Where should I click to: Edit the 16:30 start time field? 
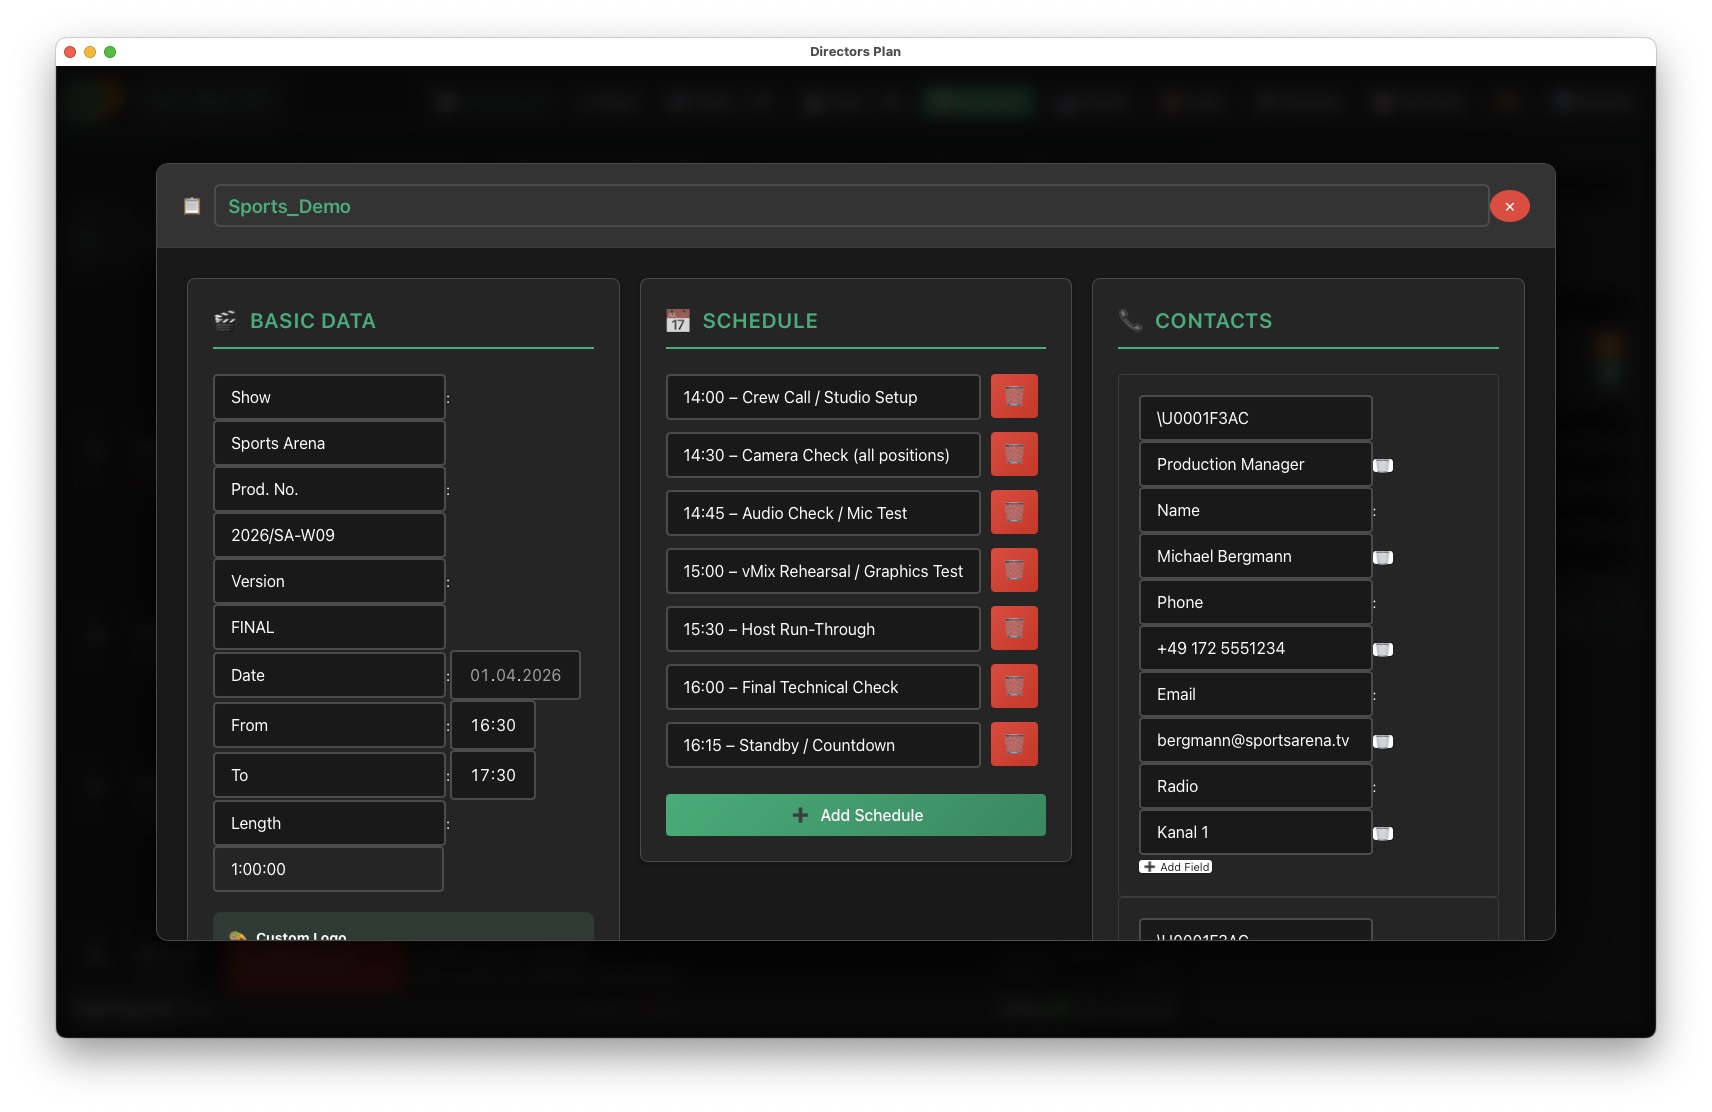pos(493,725)
